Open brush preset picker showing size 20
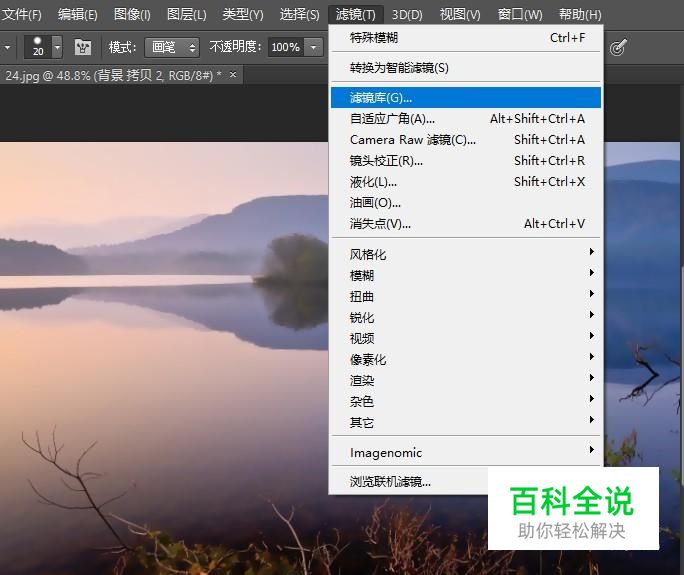This screenshot has height=575, width=684. pyautogui.click(x=43, y=46)
